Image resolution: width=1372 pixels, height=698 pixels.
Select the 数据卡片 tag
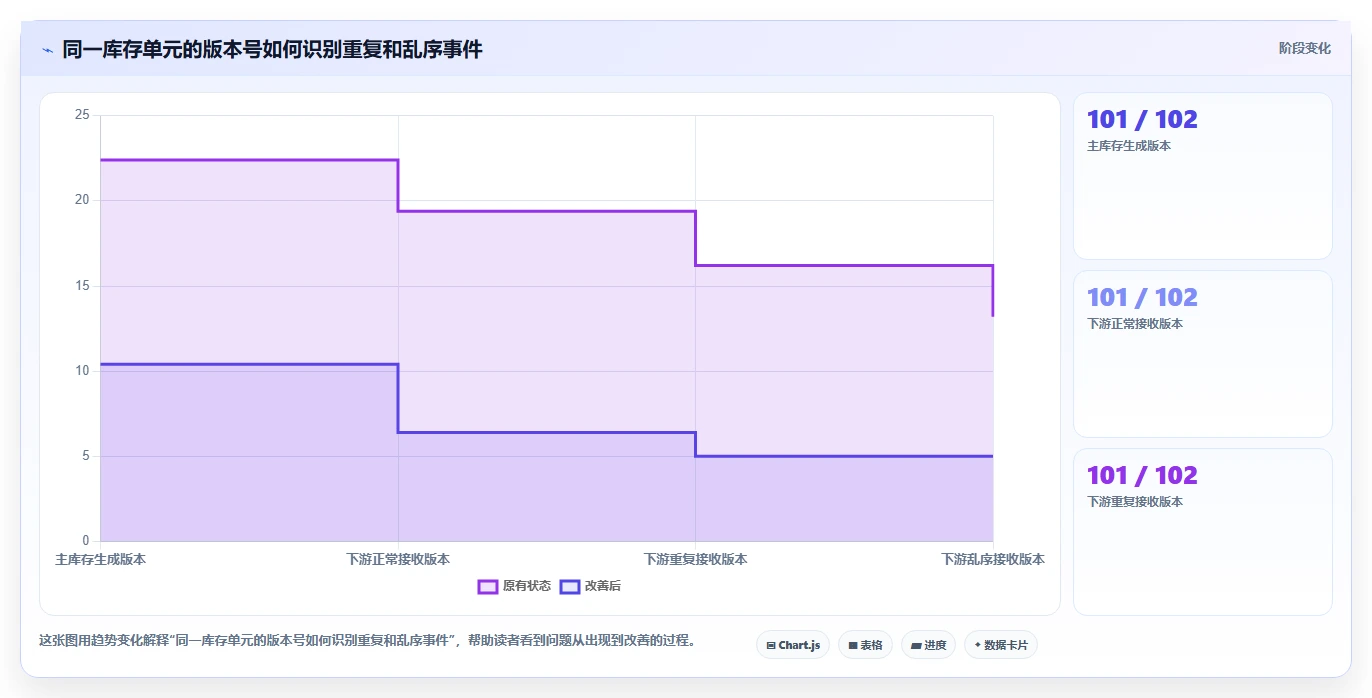tap(1001, 645)
